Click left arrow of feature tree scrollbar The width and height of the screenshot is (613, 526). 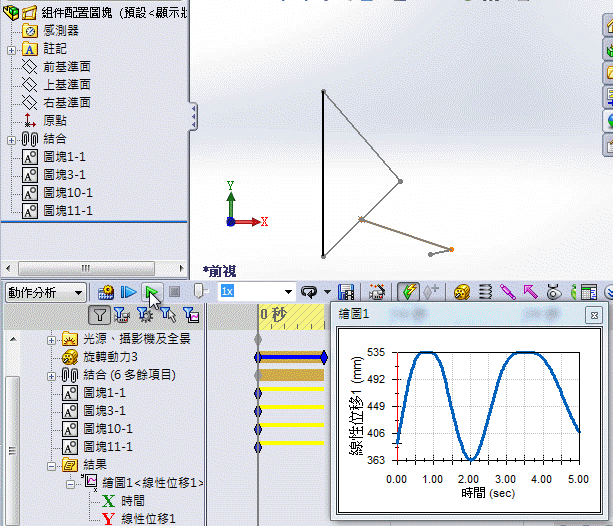[x=8, y=268]
